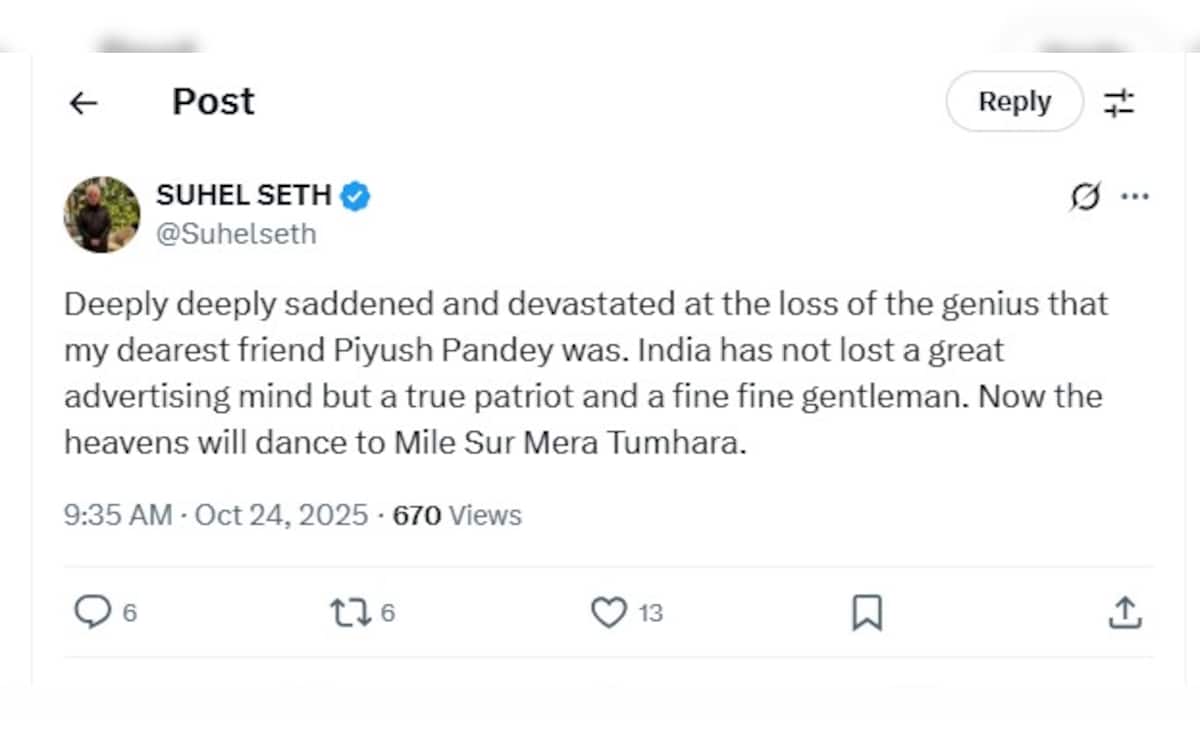
Task: Share the post via upload arrow icon
Action: pyautogui.click(x=1125, y=612)
